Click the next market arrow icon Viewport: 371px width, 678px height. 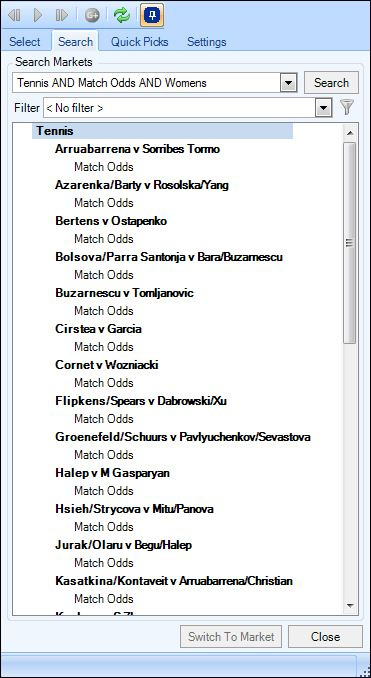click(62, 16)
